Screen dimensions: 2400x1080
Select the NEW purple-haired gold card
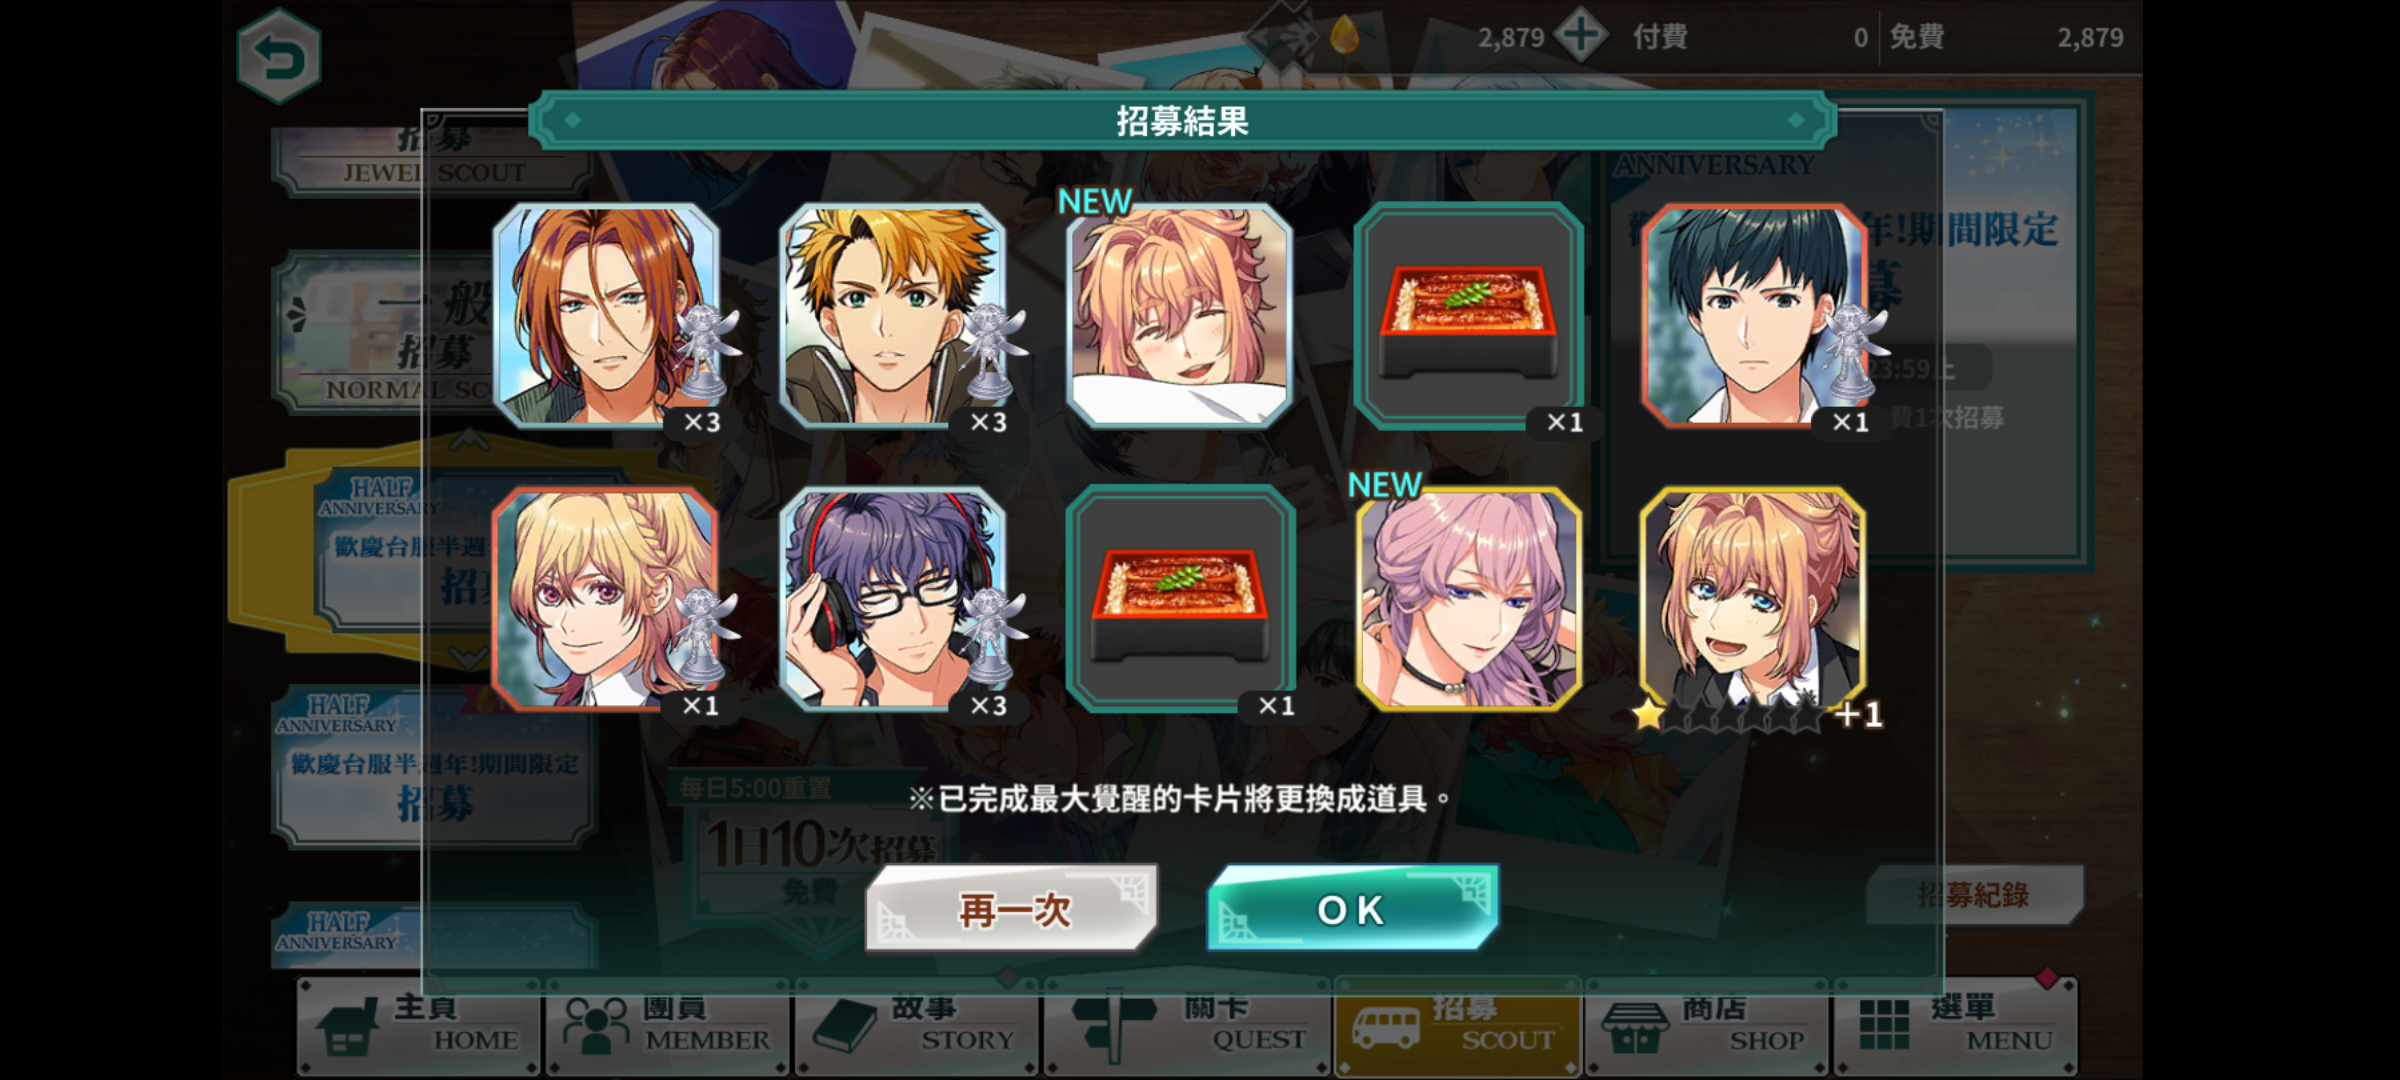pyautogui.click(x=1468, y=598)
